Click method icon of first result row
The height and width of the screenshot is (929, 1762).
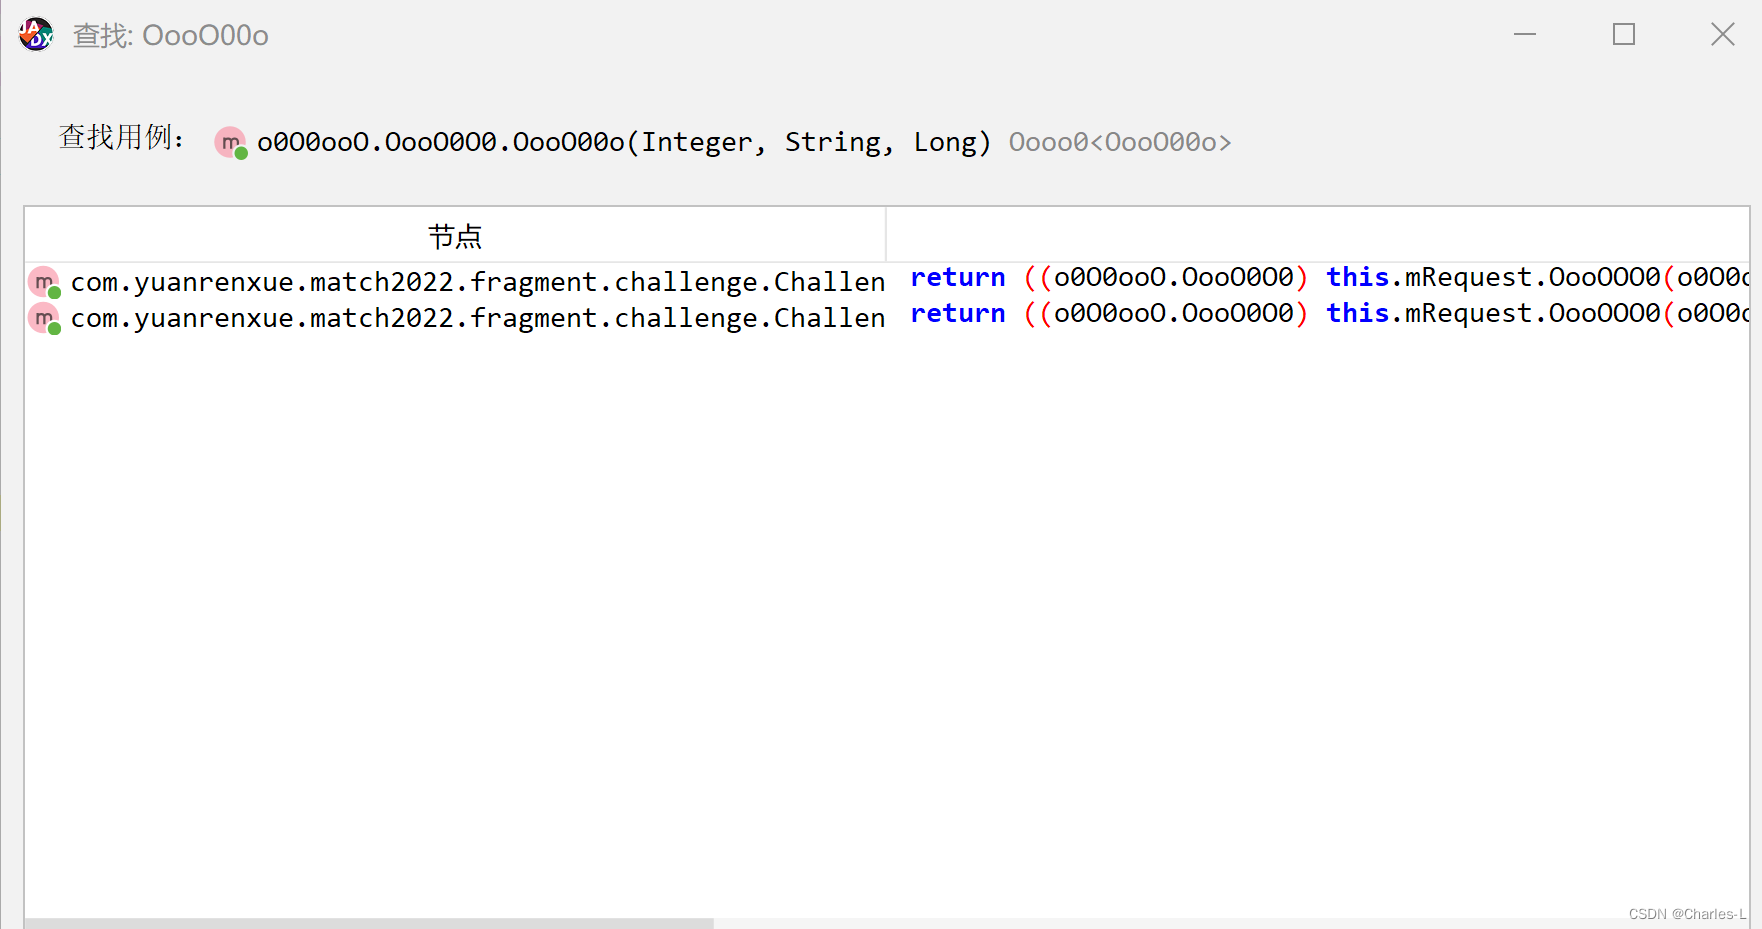(44, 283)
